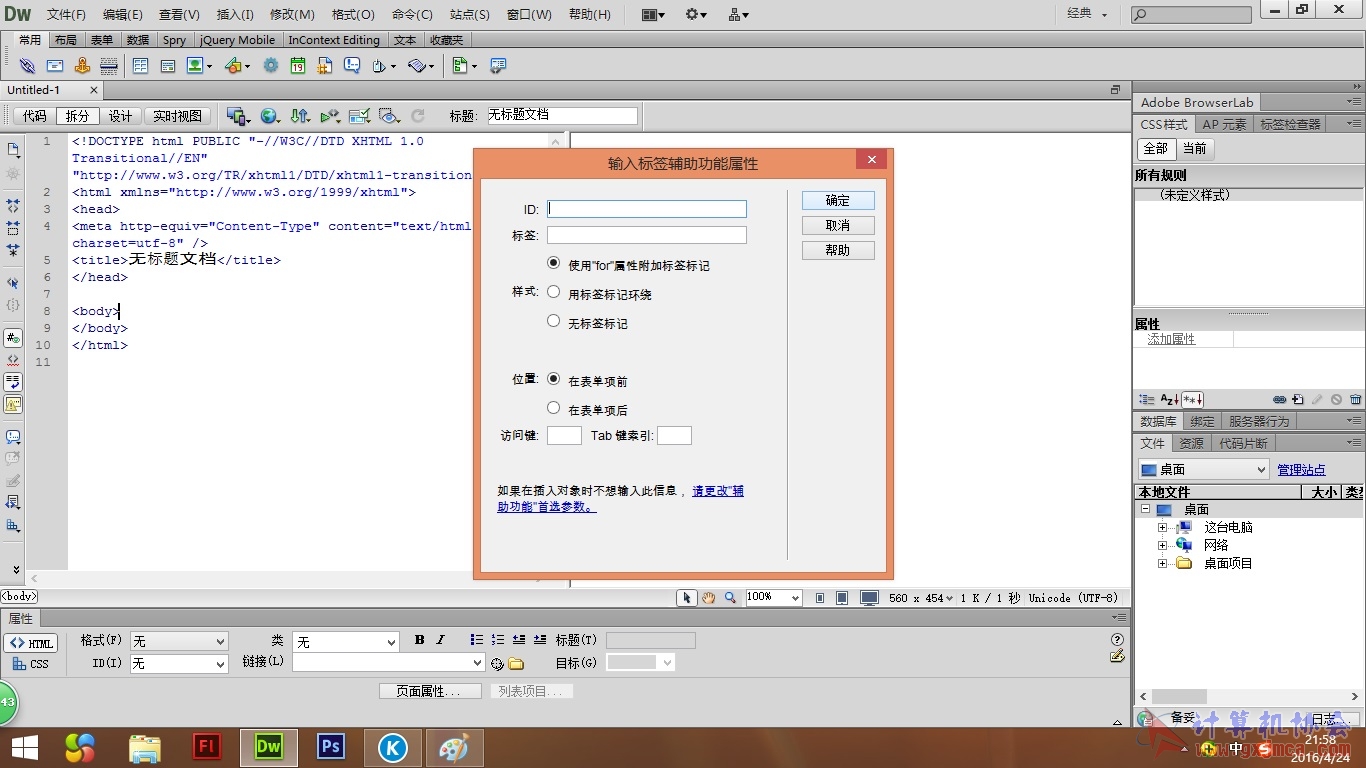Screen dimensions: 1366x768
Task: Select 在表单项前 position radio
Action: 554,379
